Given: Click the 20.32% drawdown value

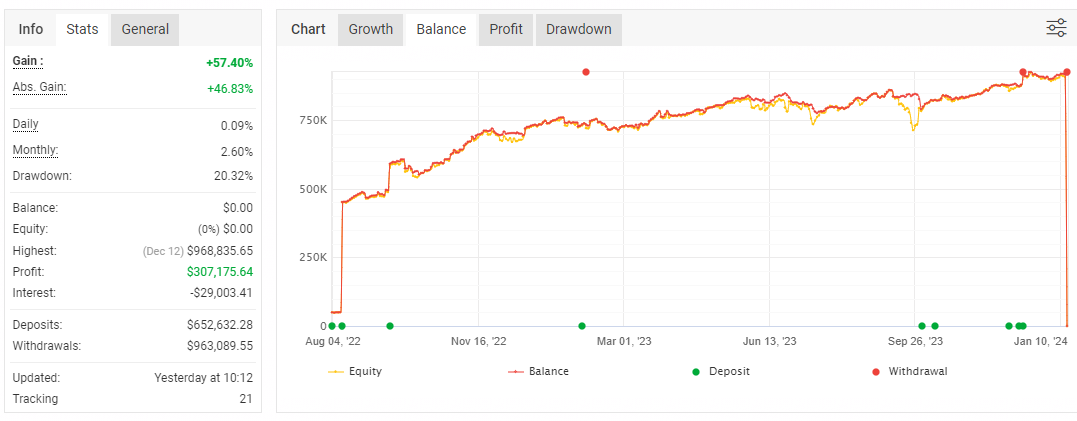Looking at the screenshot, I should click(234, 176).
